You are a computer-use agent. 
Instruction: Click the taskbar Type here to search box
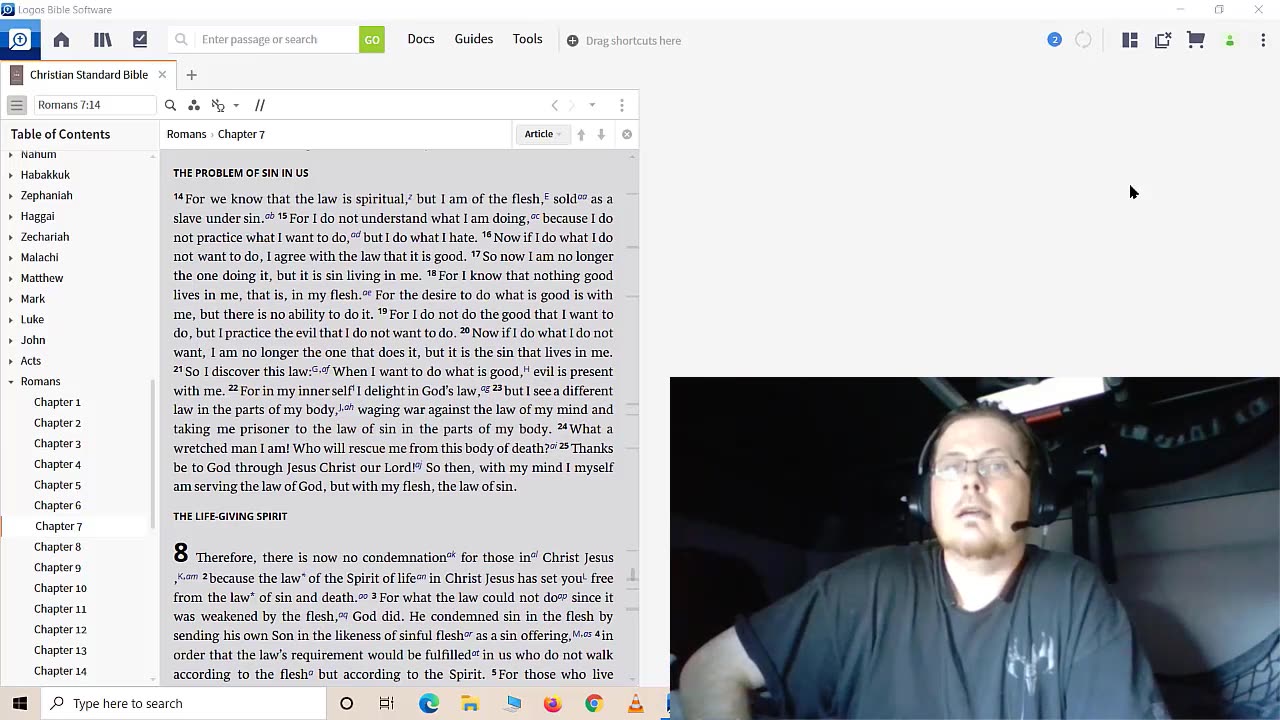[x=183, y=703]
